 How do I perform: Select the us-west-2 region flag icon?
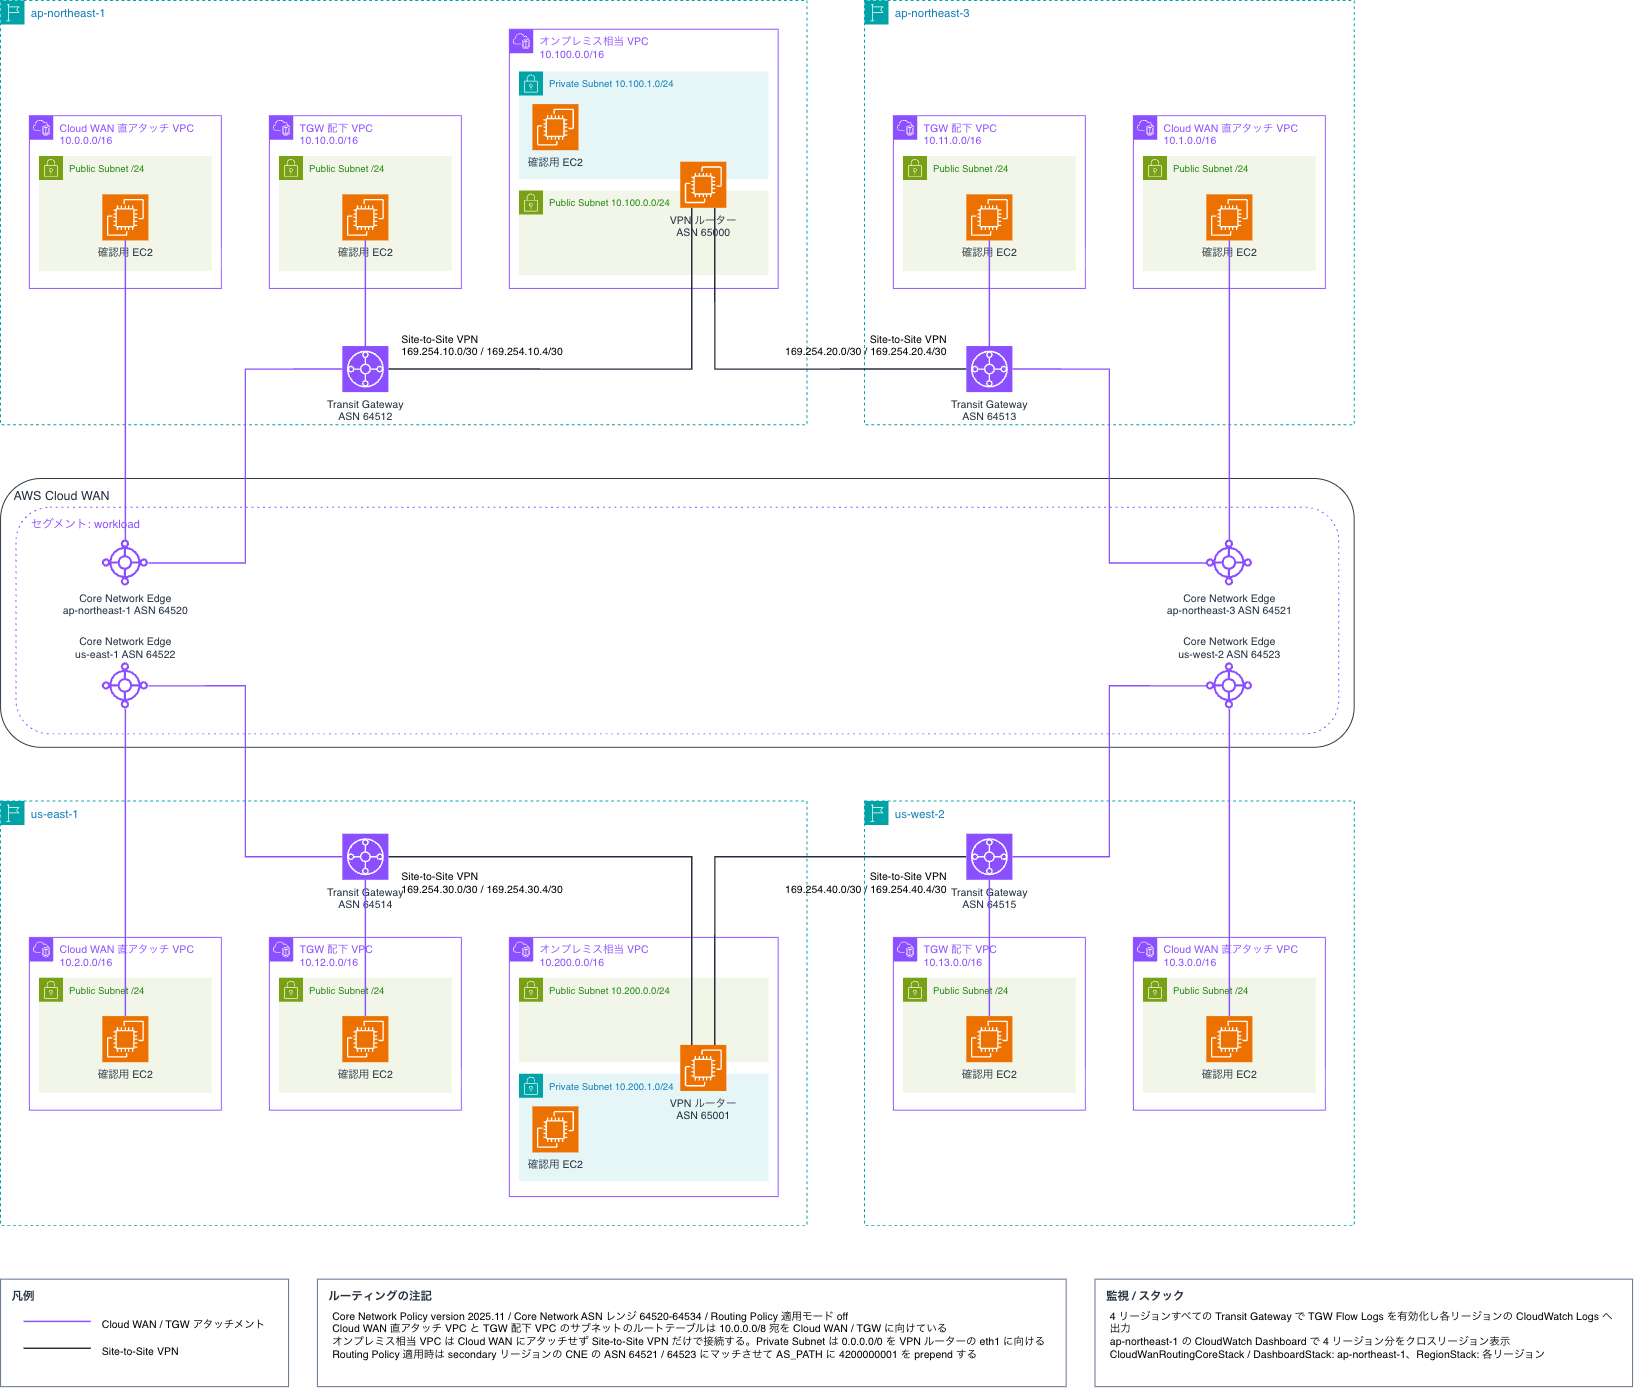[x=876, y=813]
